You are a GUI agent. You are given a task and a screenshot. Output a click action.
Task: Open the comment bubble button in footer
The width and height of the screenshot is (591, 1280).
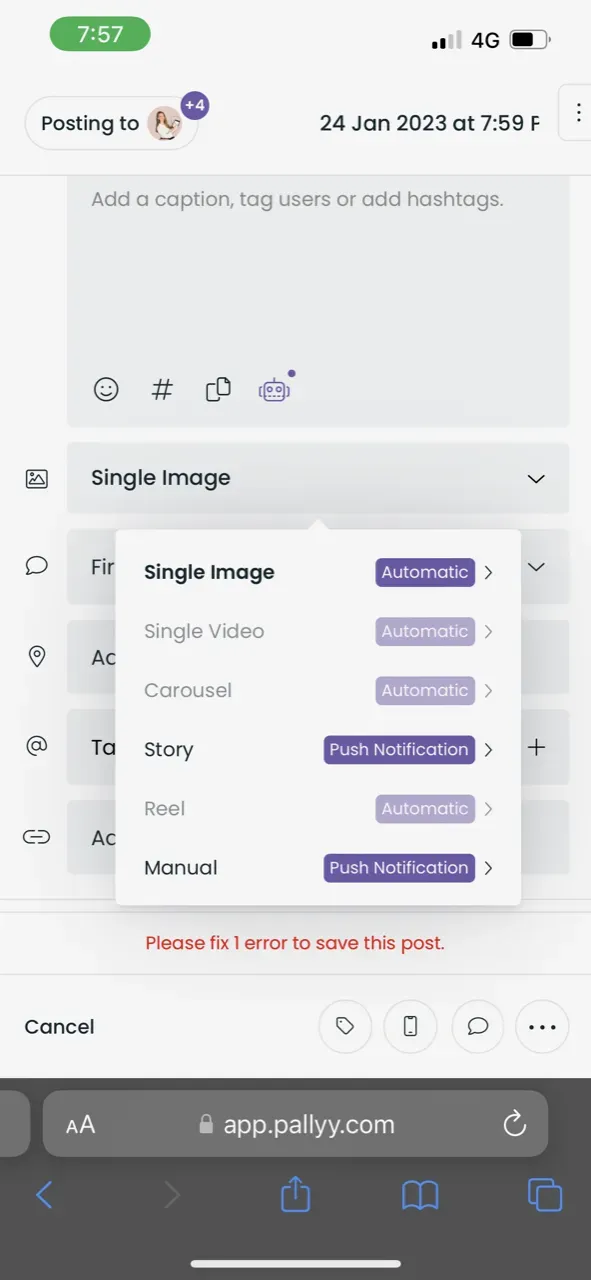478,1026
